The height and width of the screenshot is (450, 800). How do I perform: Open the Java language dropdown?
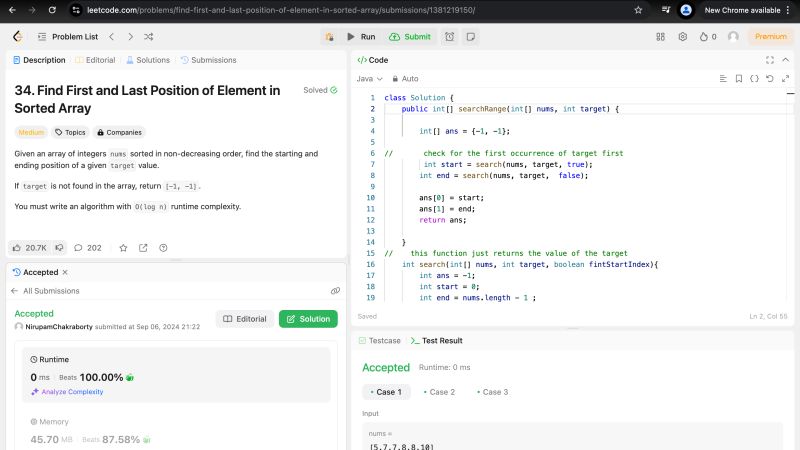point(368,78)
